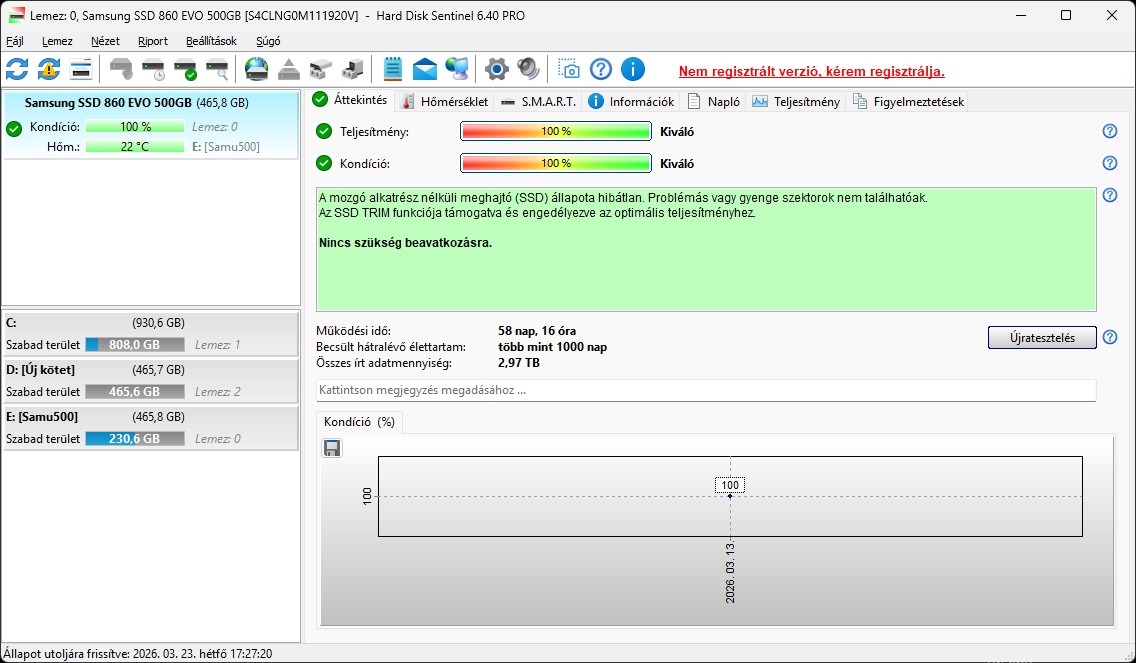Open the blue notepad report icon
The image size is (1136, 663).
pyautogui.click(x=392, y=70)
